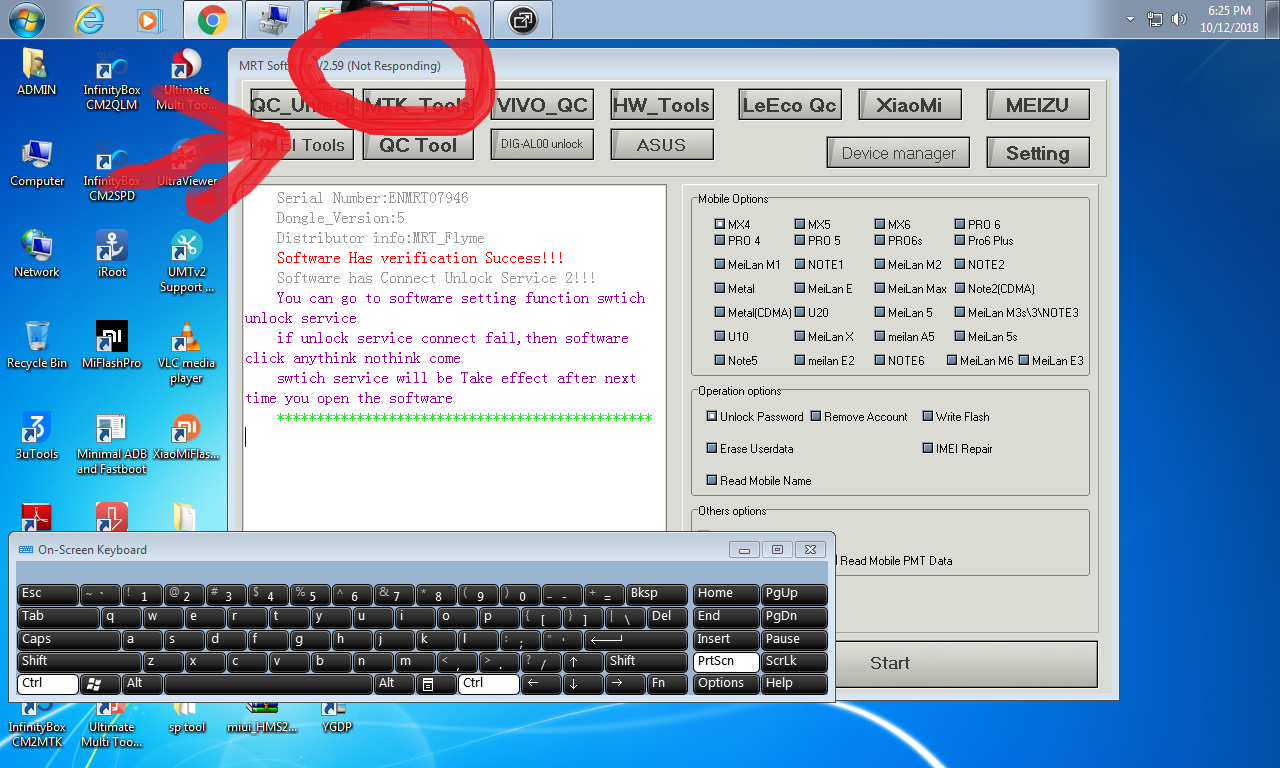Click the volume icon in system tray
This screenshot has width=1280, height=768.
pyautogui.click(x=1179, y=19)
